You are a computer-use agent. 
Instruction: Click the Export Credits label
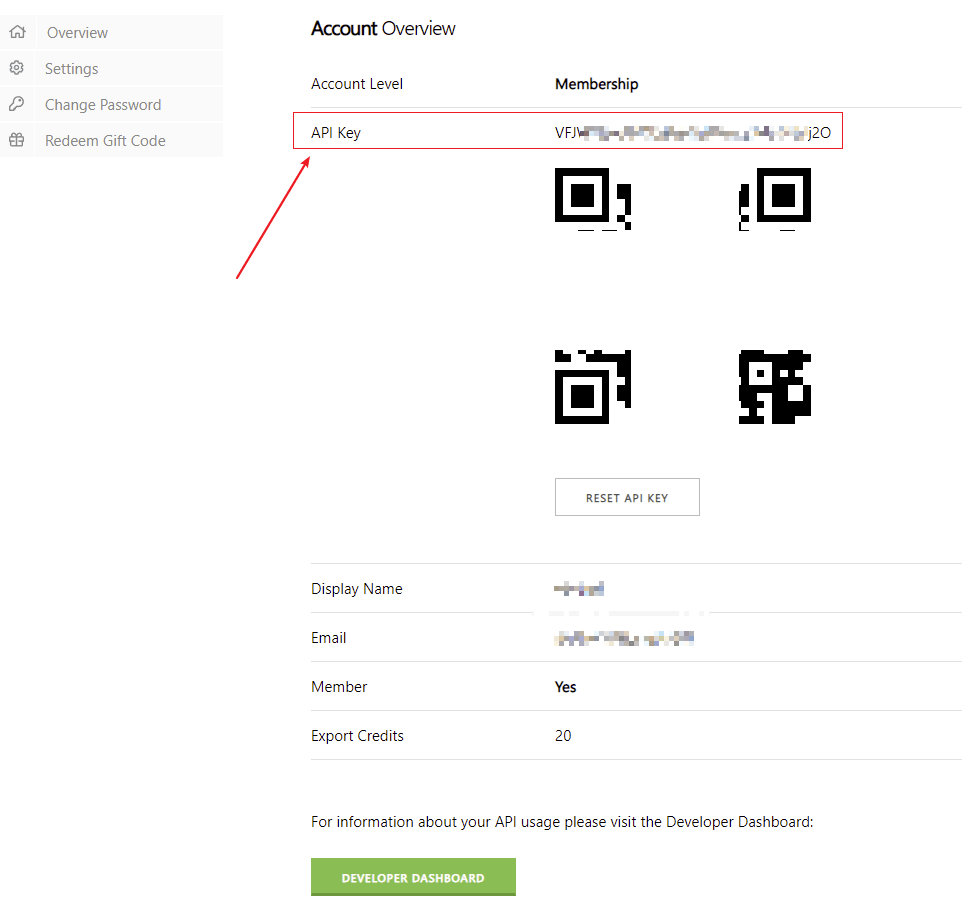pos(357,736)
